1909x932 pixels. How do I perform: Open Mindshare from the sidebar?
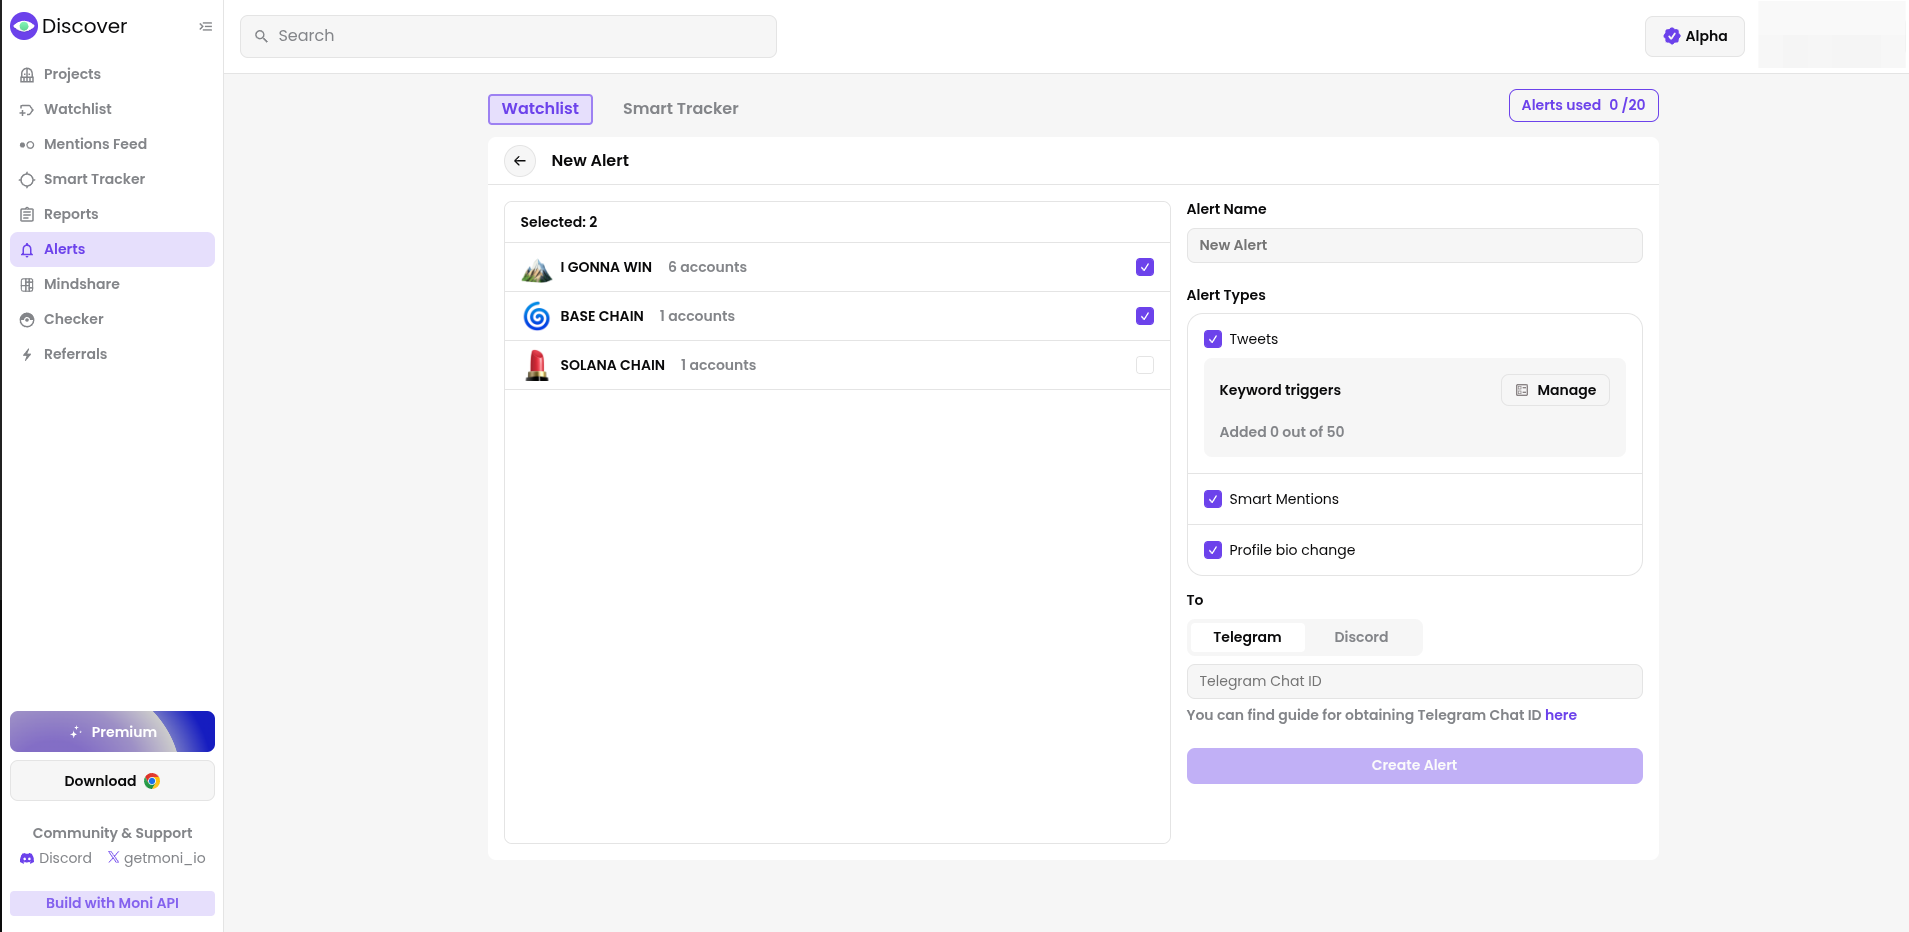click(81, 284)
